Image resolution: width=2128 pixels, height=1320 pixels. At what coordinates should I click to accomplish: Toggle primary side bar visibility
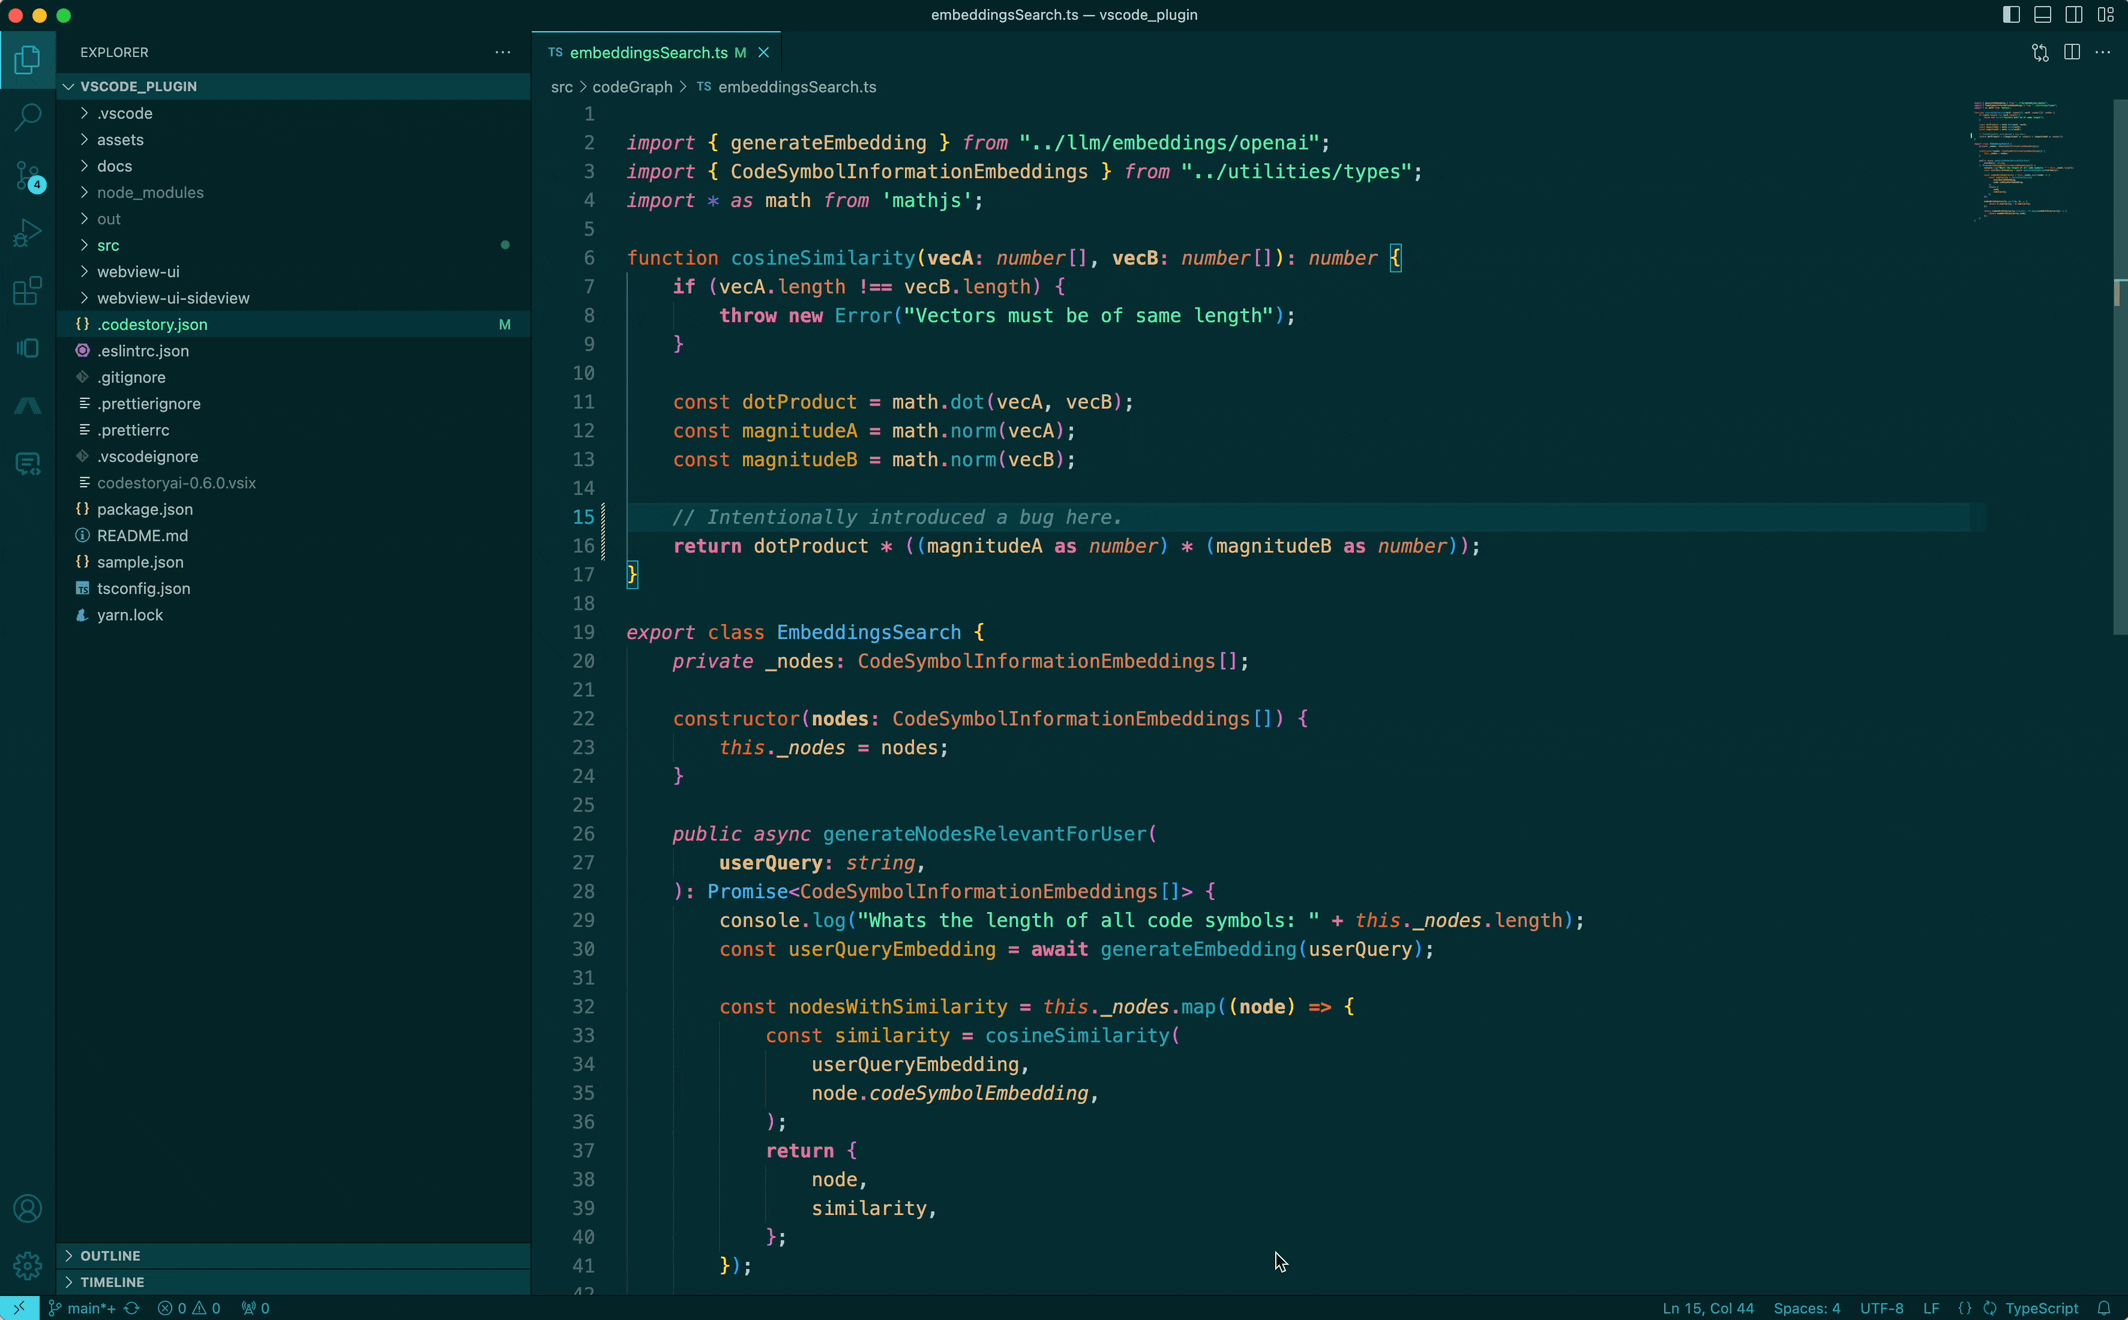pyautogui.click(x=2011, y=15)
